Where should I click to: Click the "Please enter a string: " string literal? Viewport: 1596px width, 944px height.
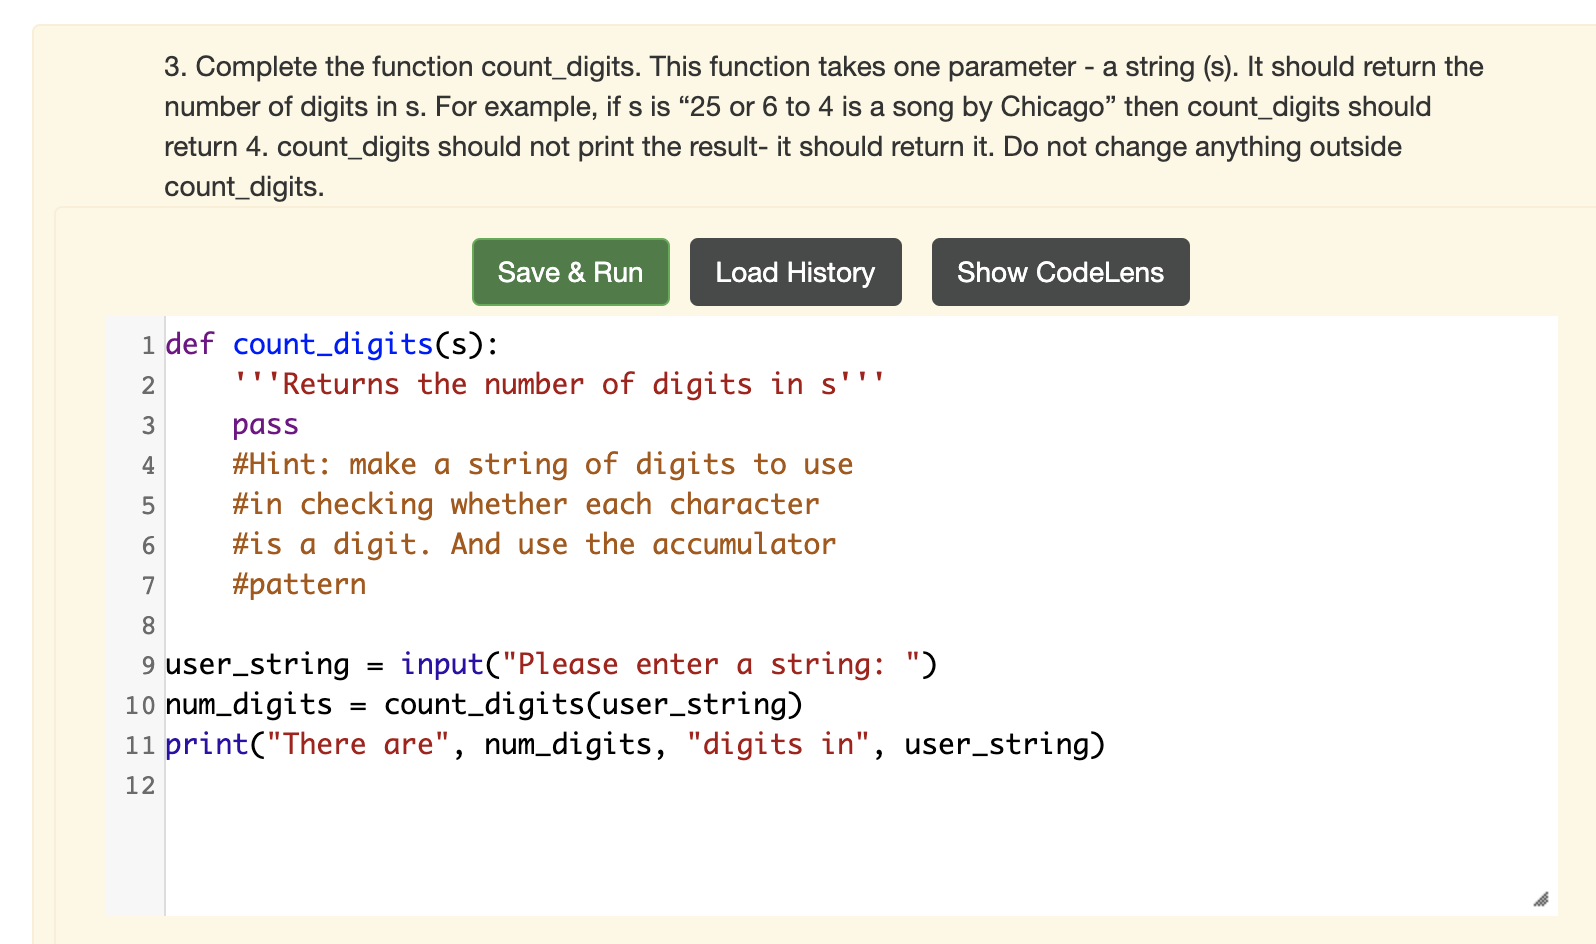click(x=711, y=664)
